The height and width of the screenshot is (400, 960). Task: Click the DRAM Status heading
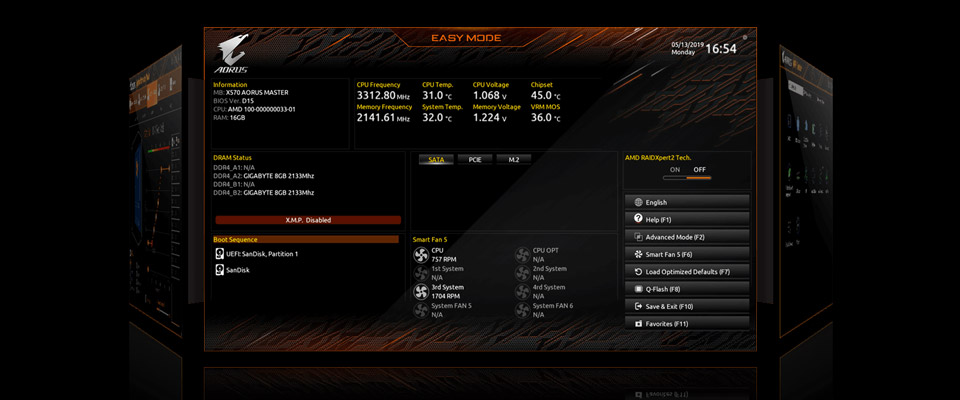[x=232, y=157]
